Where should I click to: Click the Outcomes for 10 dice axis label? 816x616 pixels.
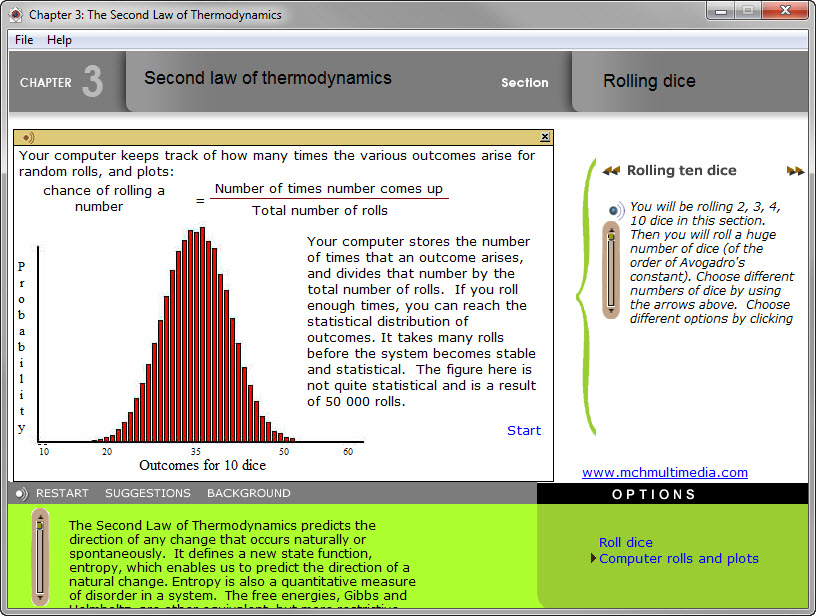click(202, 465)
